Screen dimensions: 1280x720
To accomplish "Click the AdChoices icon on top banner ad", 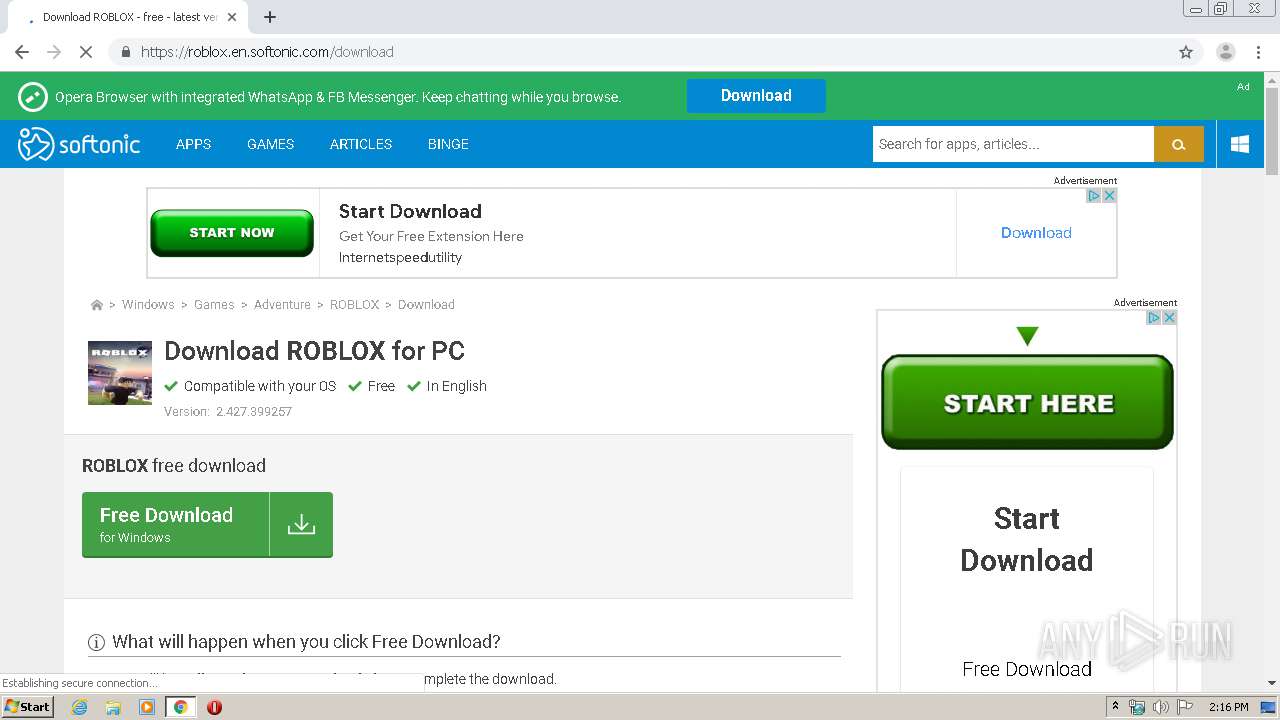I will click(1094, 196).
